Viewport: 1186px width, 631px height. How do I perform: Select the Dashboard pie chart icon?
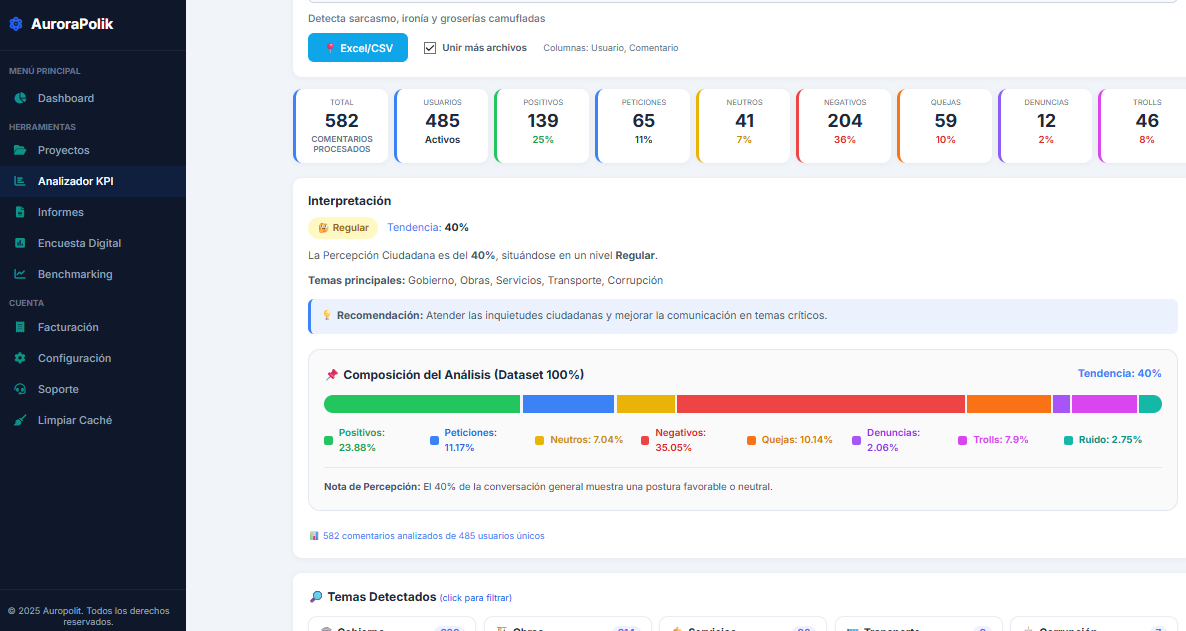tap(19, 99)
